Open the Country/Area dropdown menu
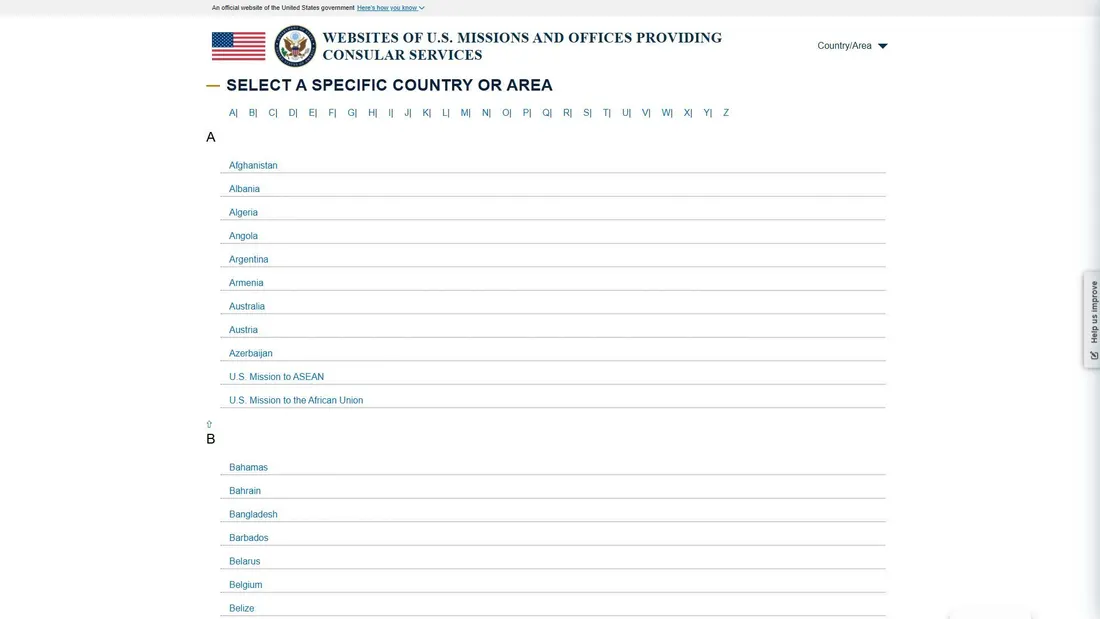Viewport: 1100px width, 619px height. [x=852, y=46]
